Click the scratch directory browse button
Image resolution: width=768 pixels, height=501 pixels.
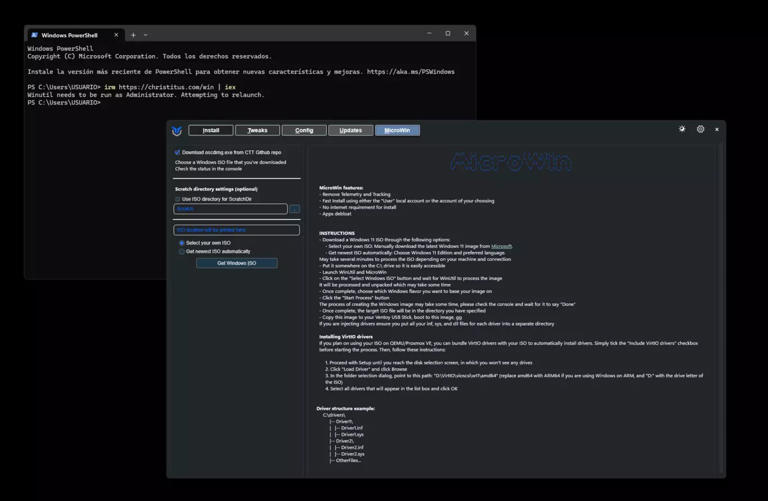tap(294, 209)
